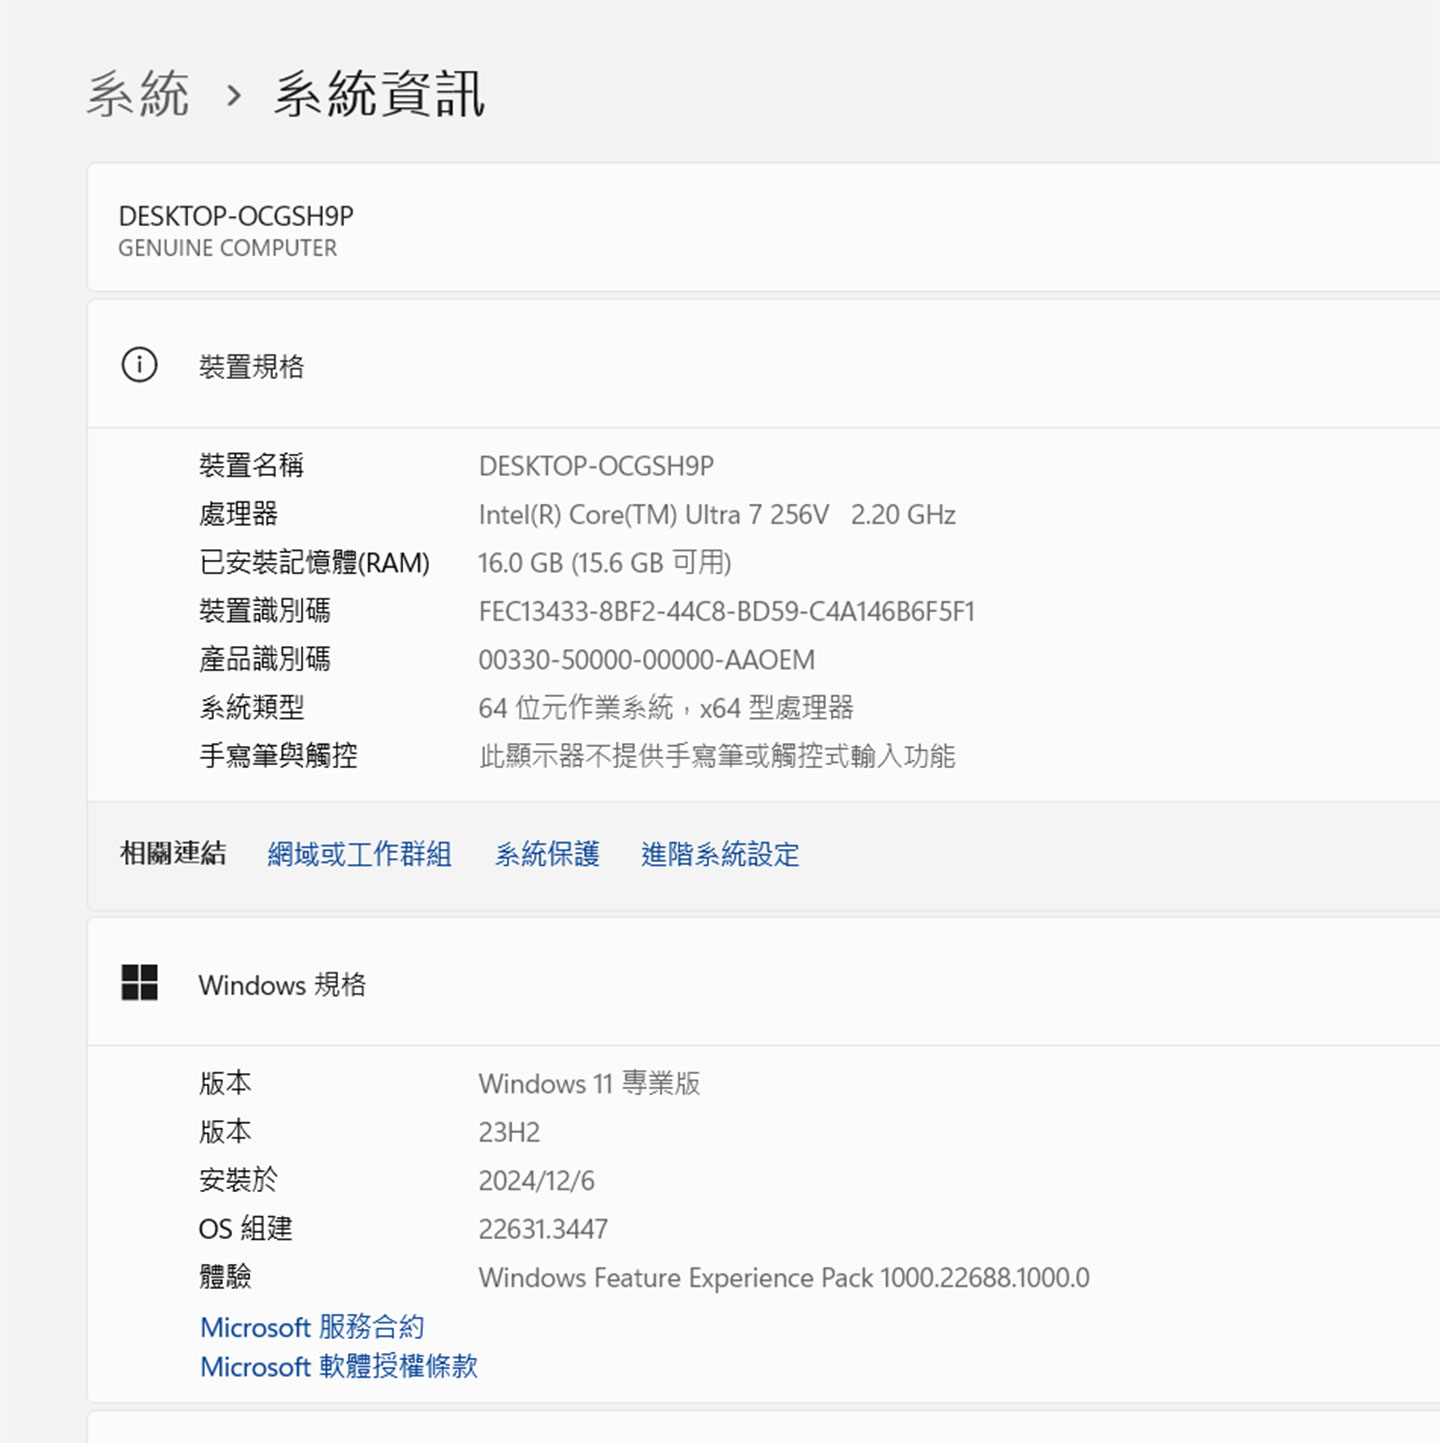The height and width of the screenshot is (1443, 1440).
Task: Click the product ID 00330-50000-00000-AAOEM
Action: point(646,660)
